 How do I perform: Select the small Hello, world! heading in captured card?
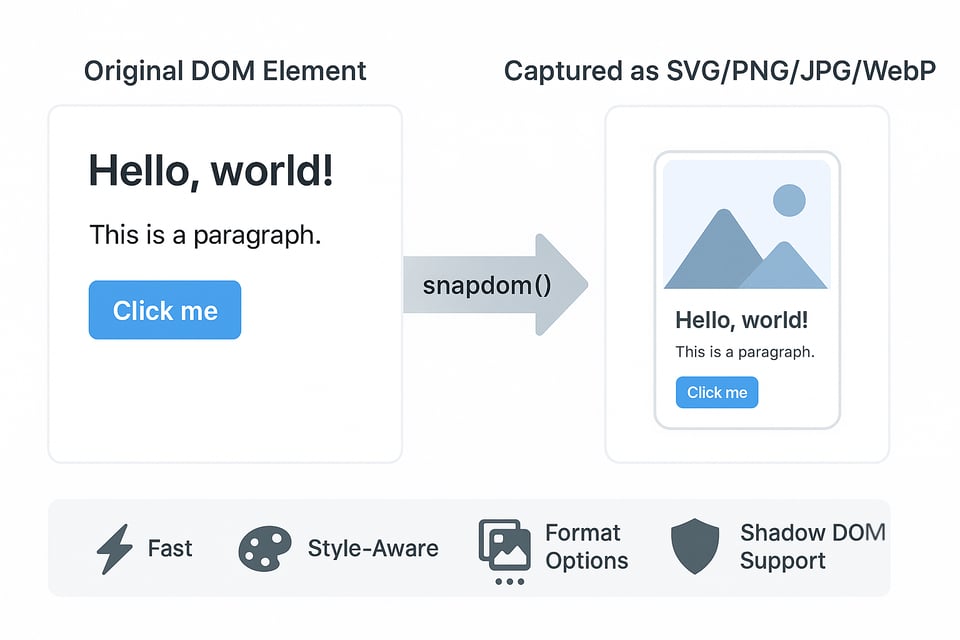pos(741,320)
